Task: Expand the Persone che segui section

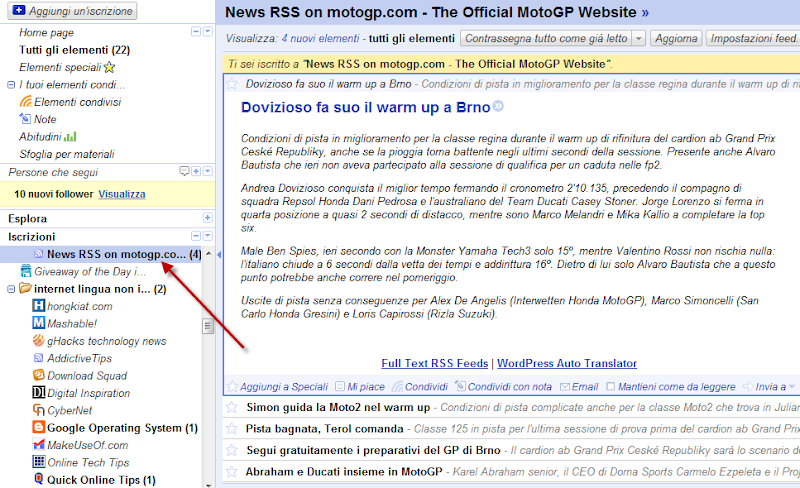Action: point(196,171)
